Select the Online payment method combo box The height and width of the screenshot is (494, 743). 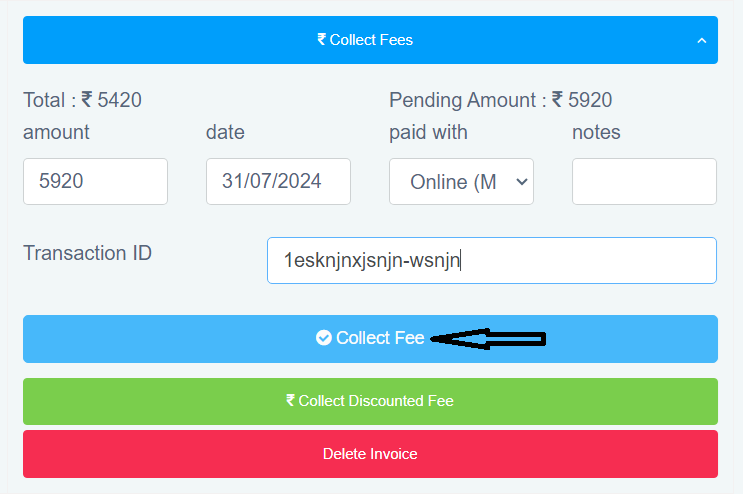pos(461,181)
